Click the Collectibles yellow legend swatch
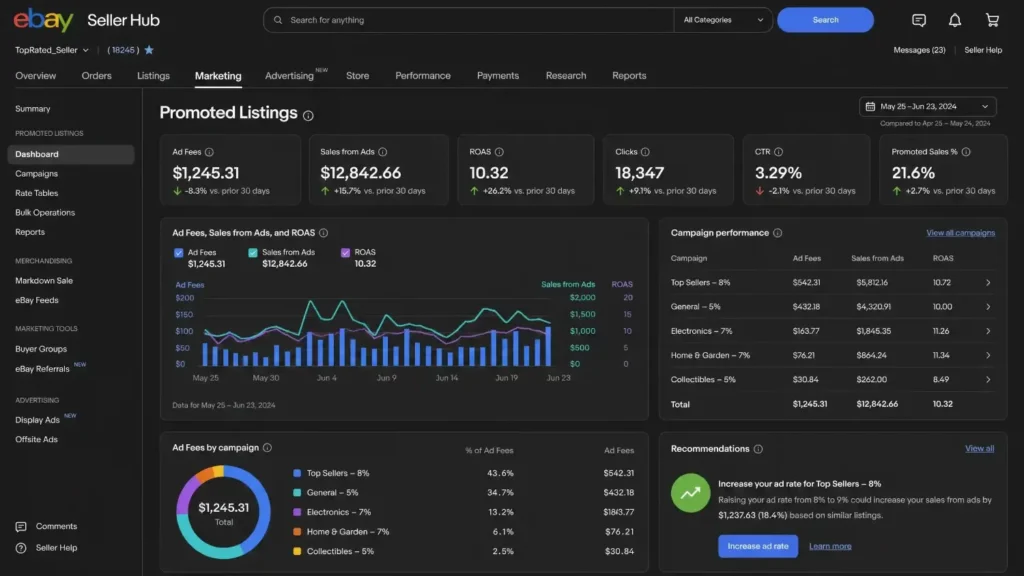 pos(297,552)
